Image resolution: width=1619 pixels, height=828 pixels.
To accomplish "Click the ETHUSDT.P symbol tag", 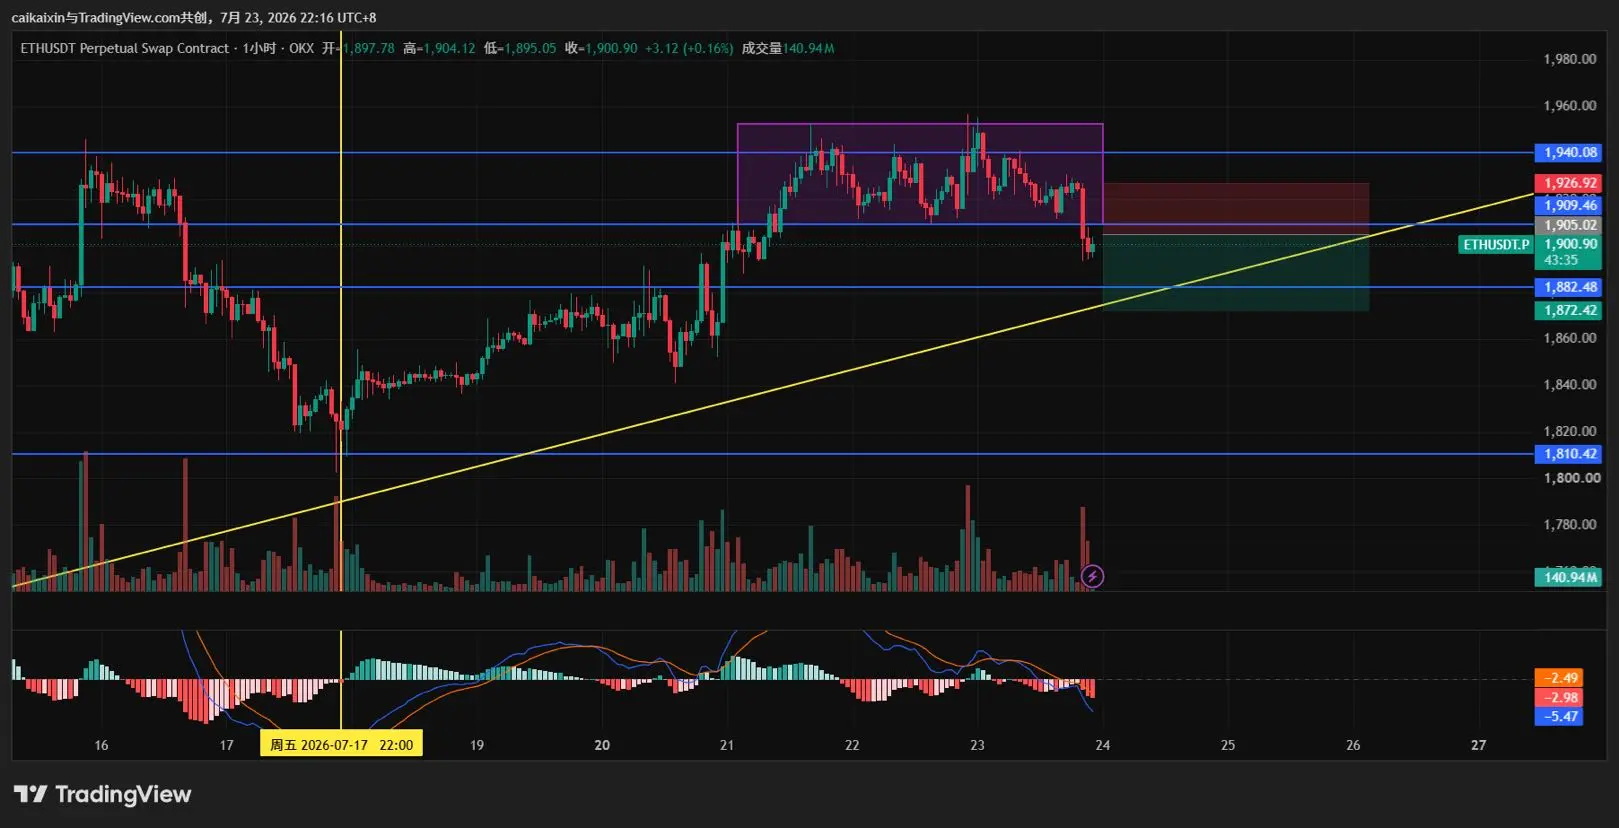I will click(x=1496, y=244).
